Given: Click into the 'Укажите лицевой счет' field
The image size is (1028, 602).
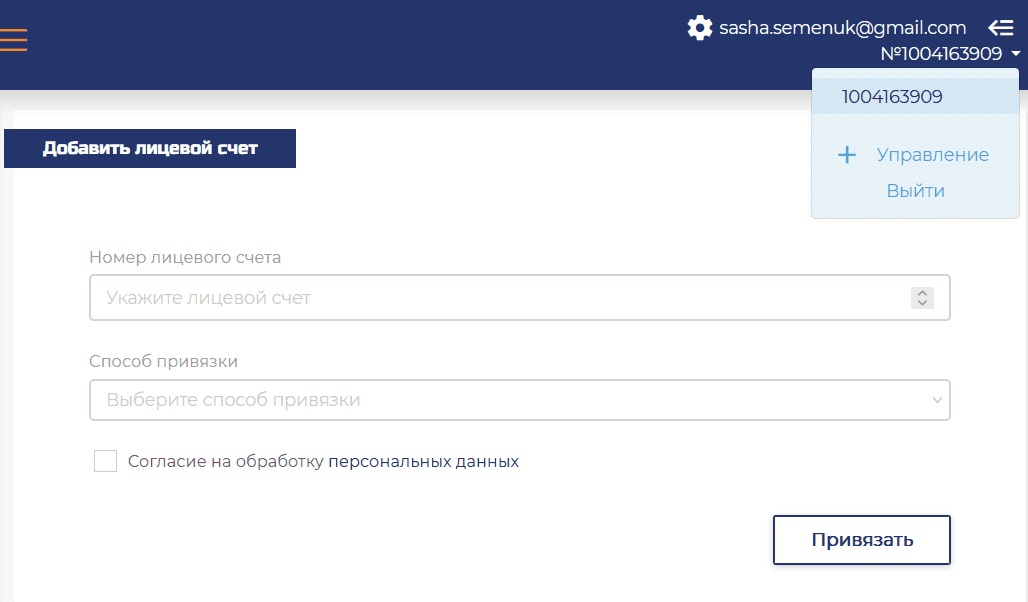Looking at the screenshot, I should [x=500, y=298].
